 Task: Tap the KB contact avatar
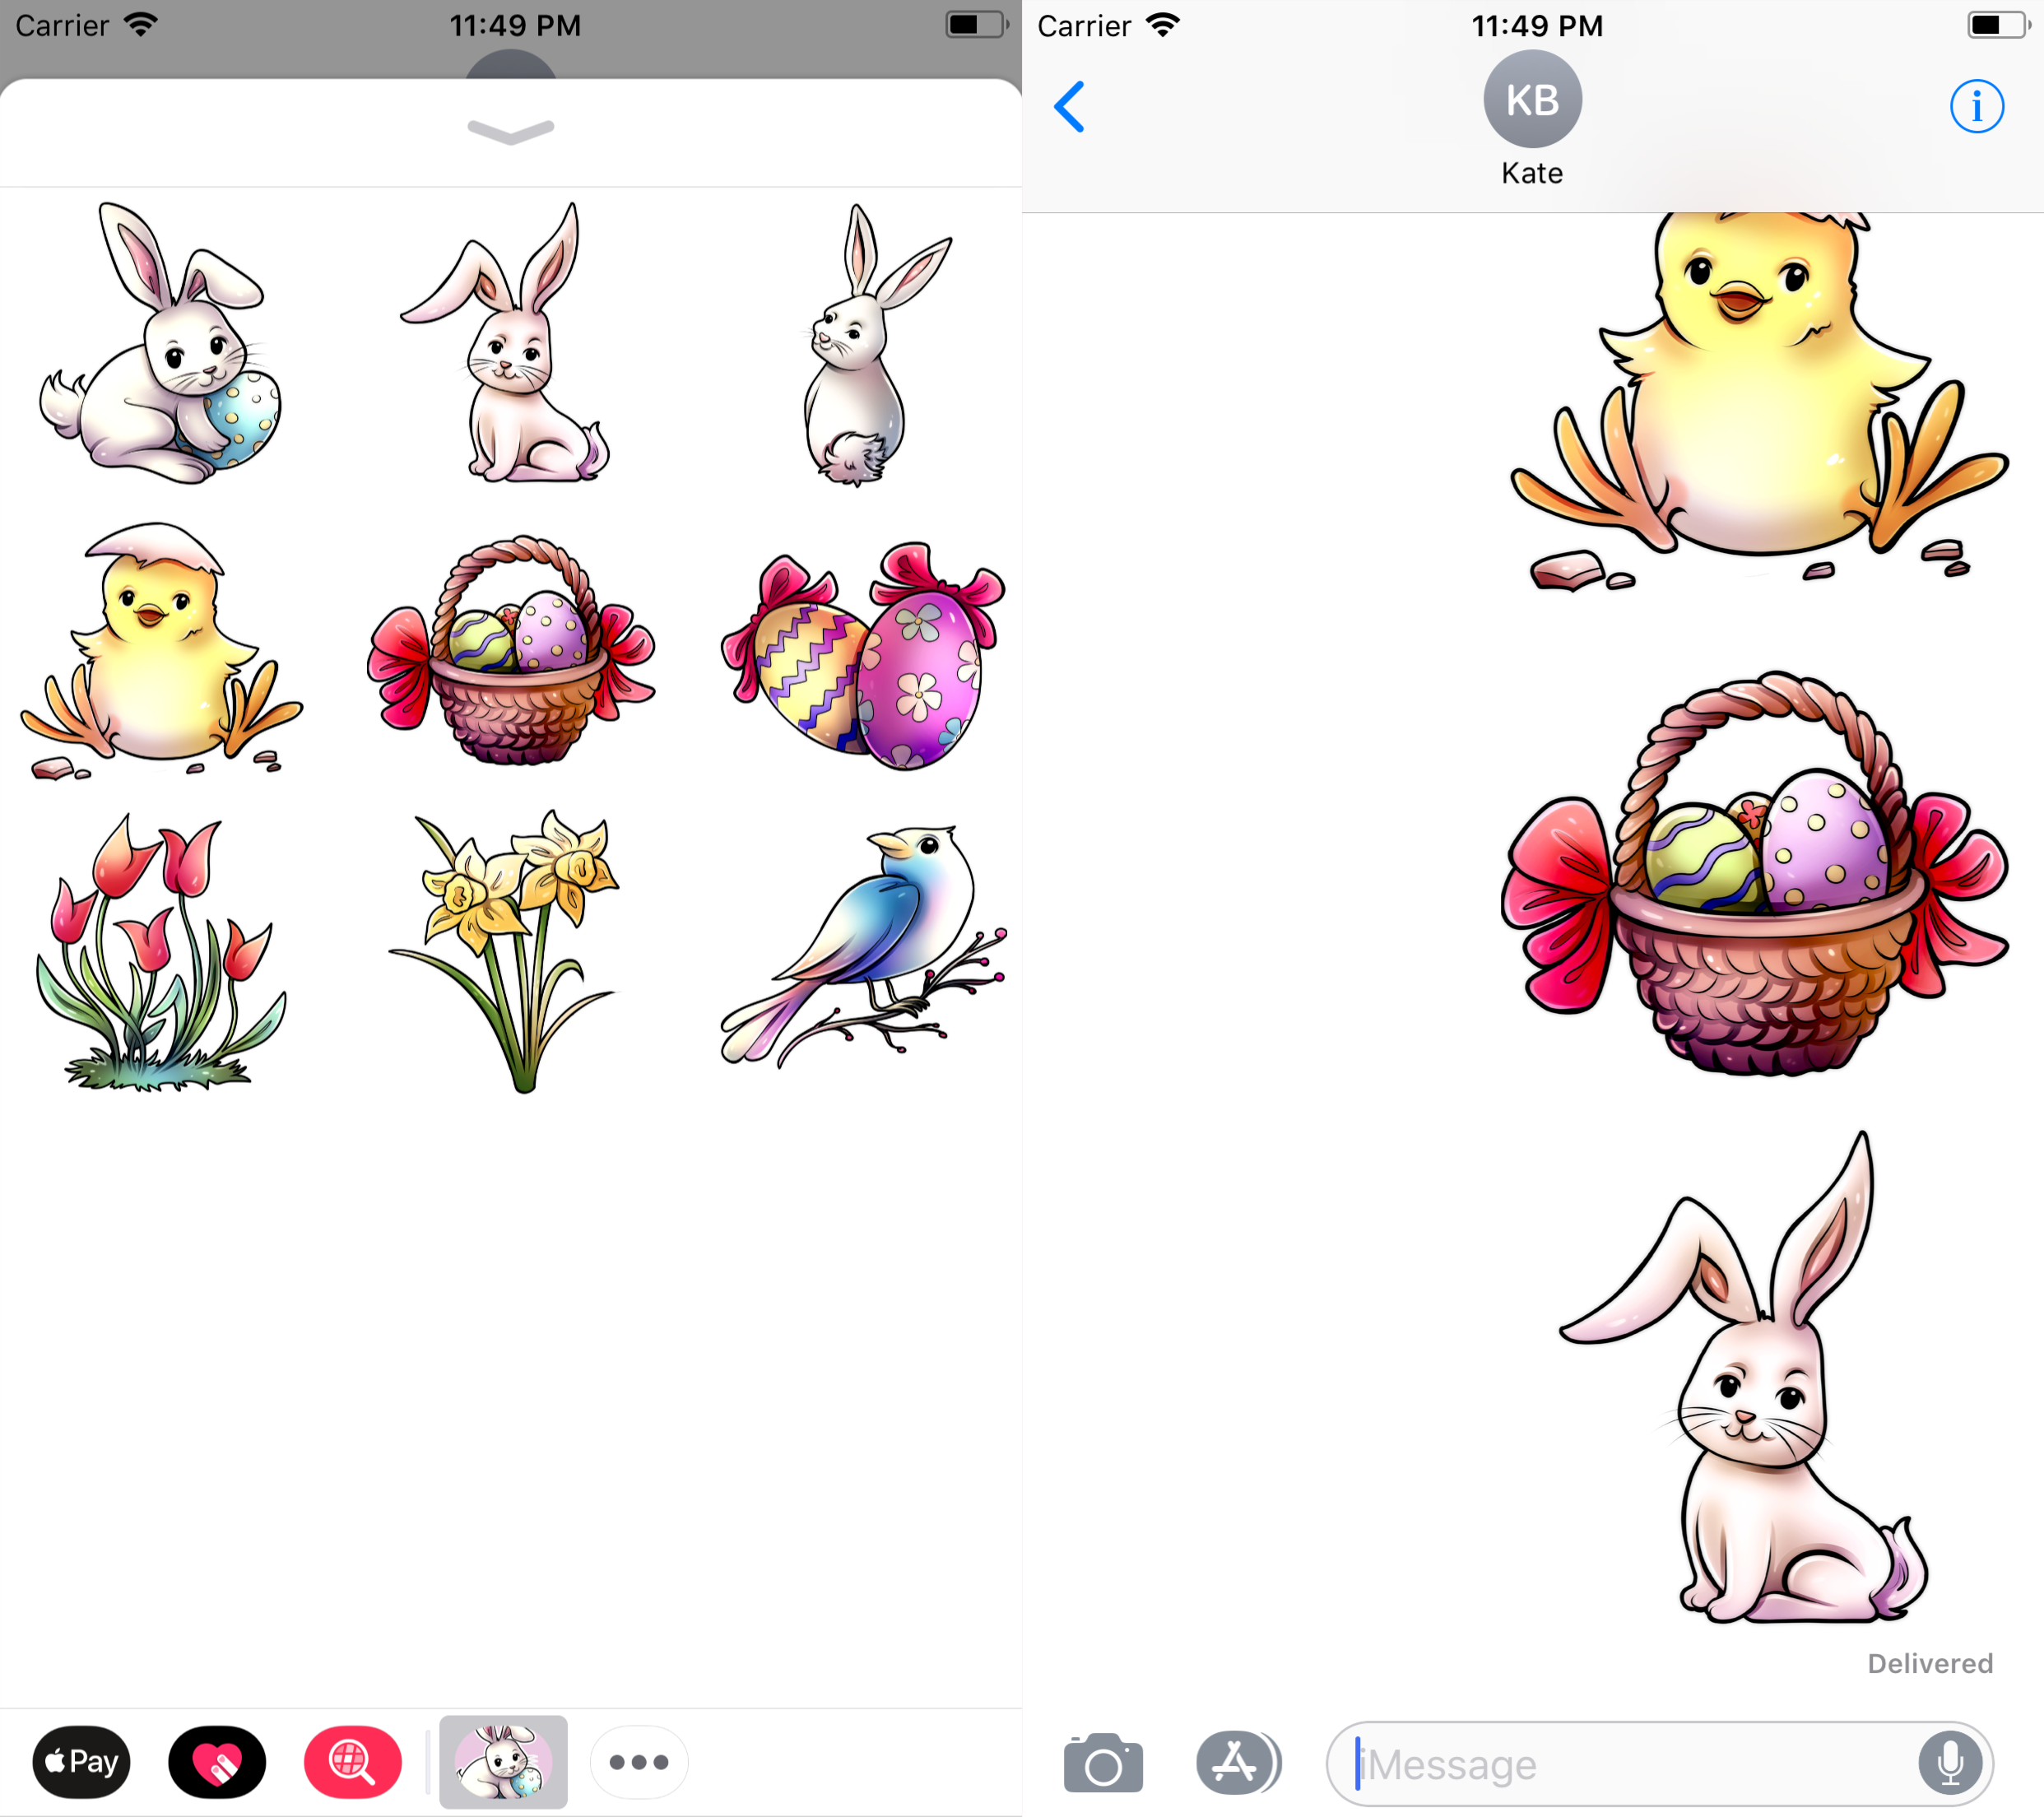tap(1531, 98)
